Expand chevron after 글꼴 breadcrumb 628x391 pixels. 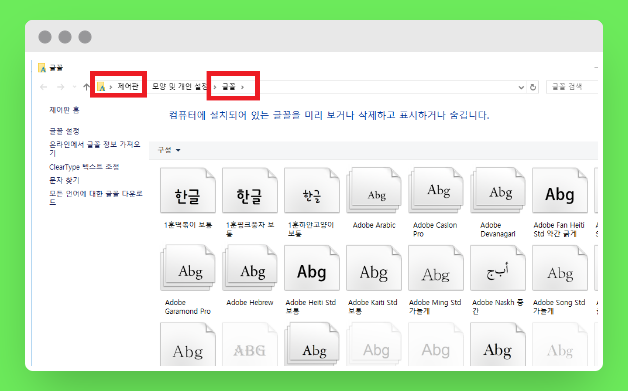[242, 87]
